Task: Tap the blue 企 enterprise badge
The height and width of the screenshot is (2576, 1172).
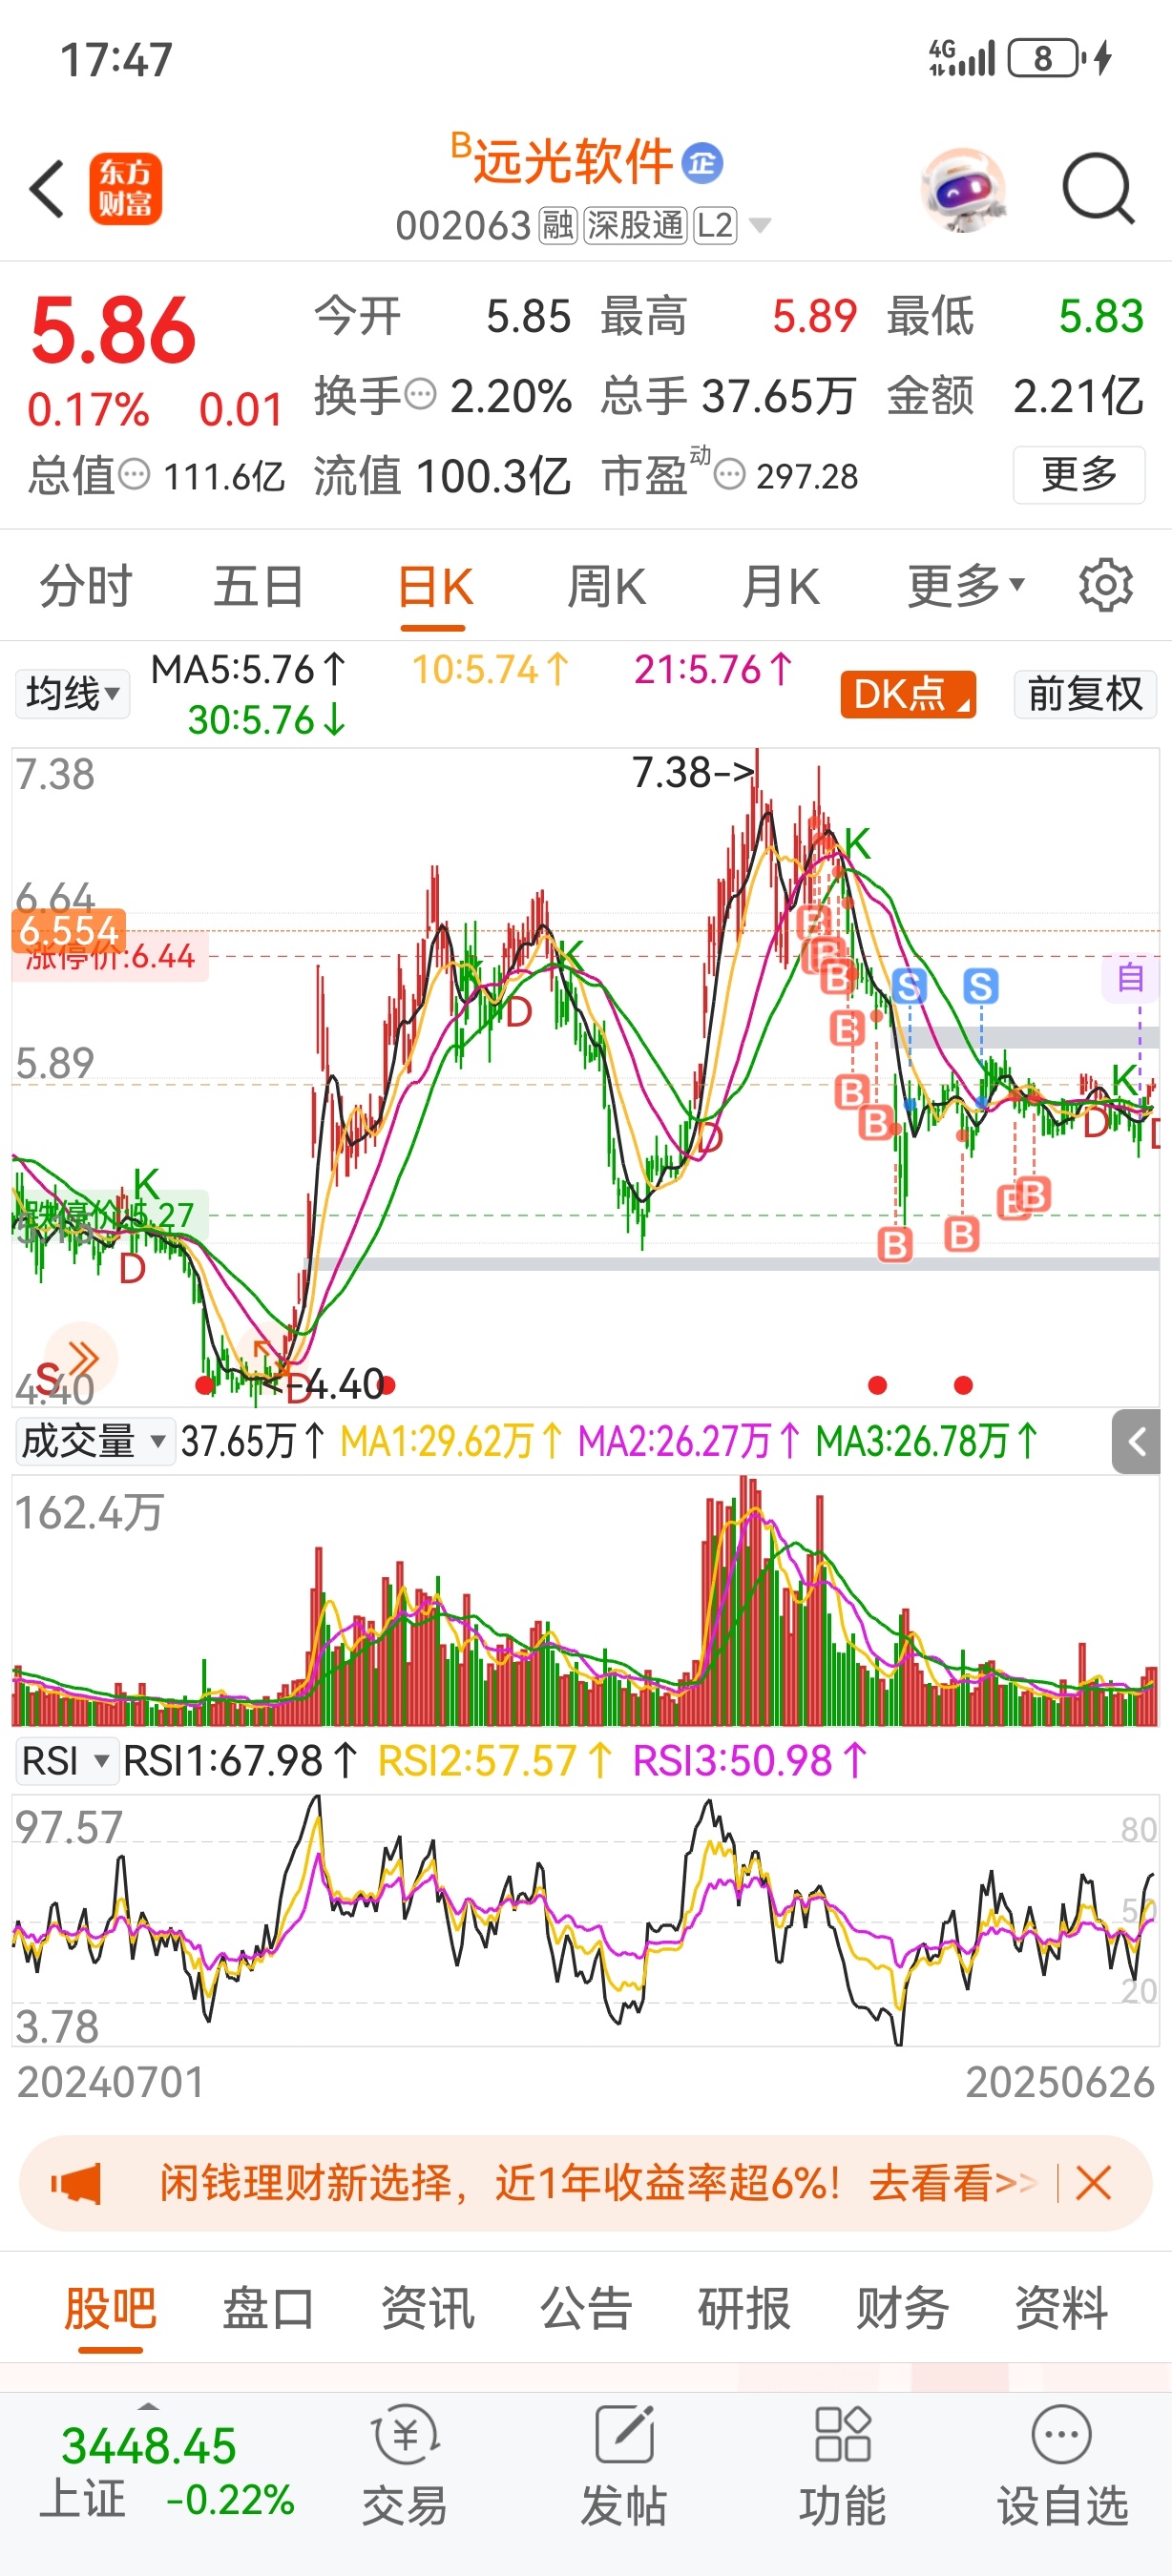Action: (702, 162)
